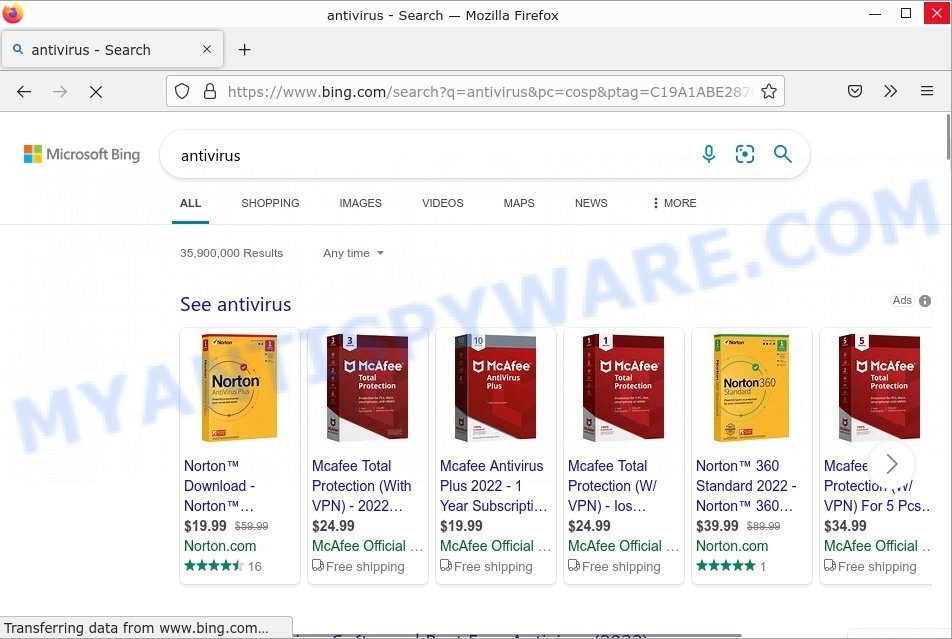Click McAfee AntiVirus Plus box image
Image resolution: width=952 pixels, height=639 pixels.
coord(495,387)
